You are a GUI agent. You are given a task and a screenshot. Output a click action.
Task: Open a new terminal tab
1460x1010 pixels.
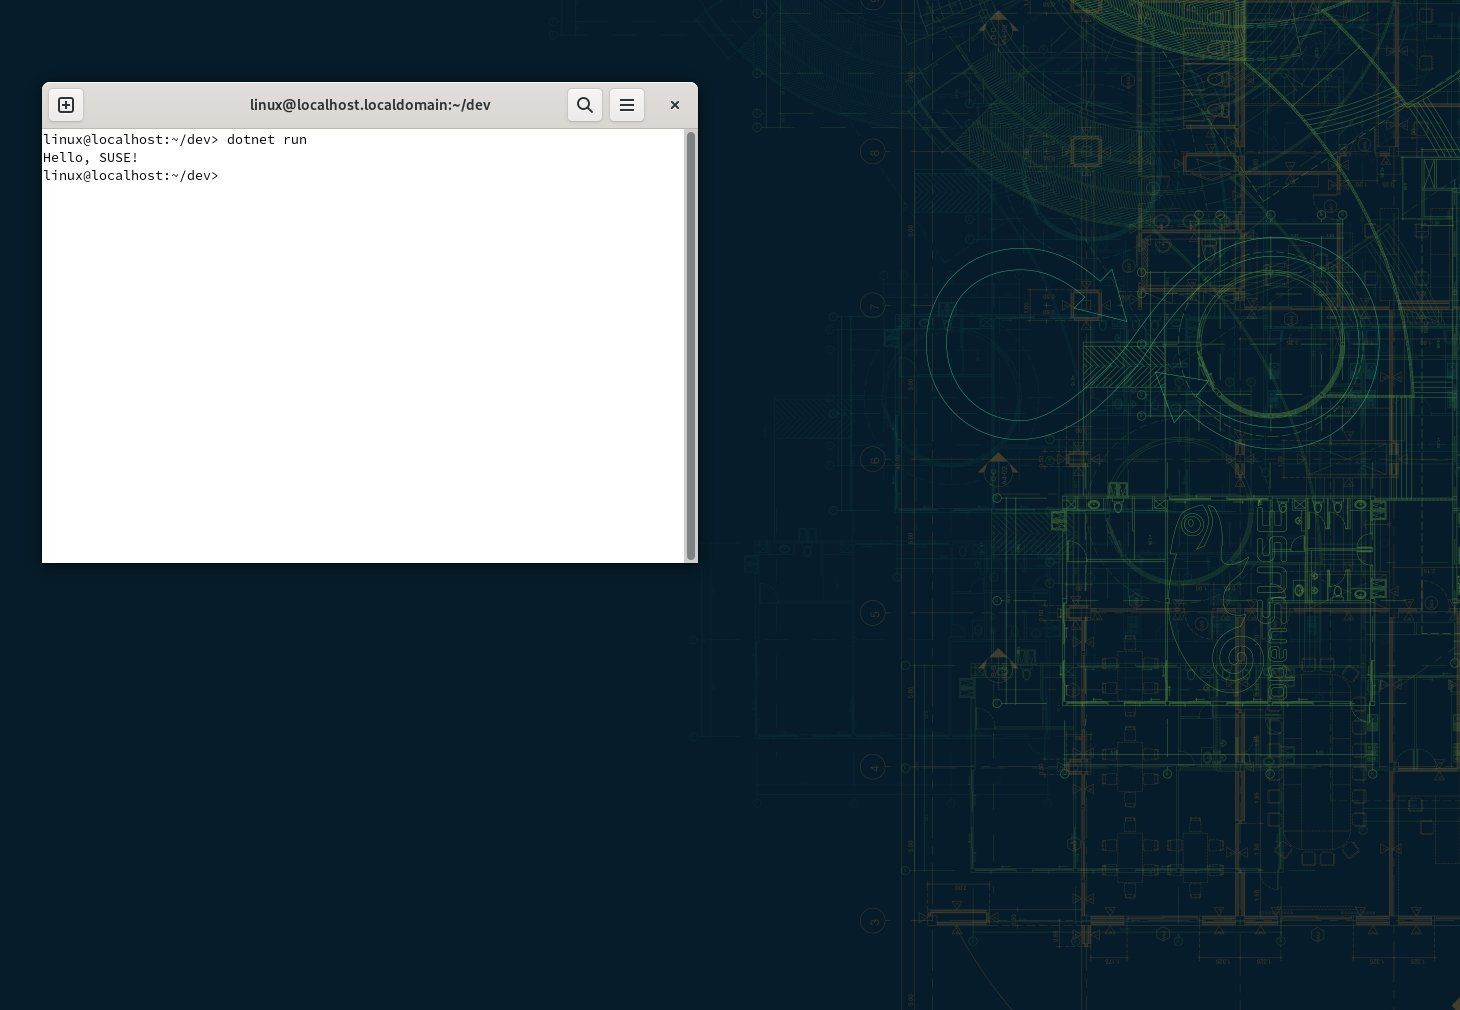coord(66,105)
